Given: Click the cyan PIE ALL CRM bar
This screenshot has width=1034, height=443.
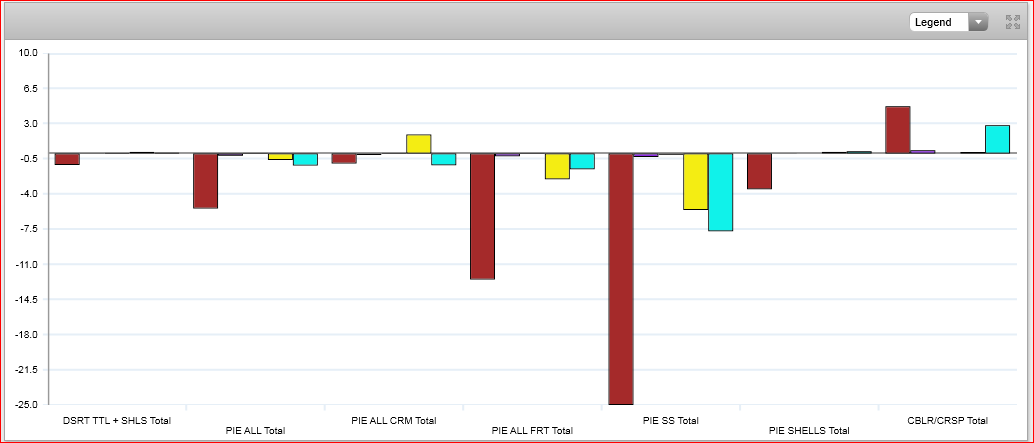Looking at the screenshot, I should pos(443,159).
